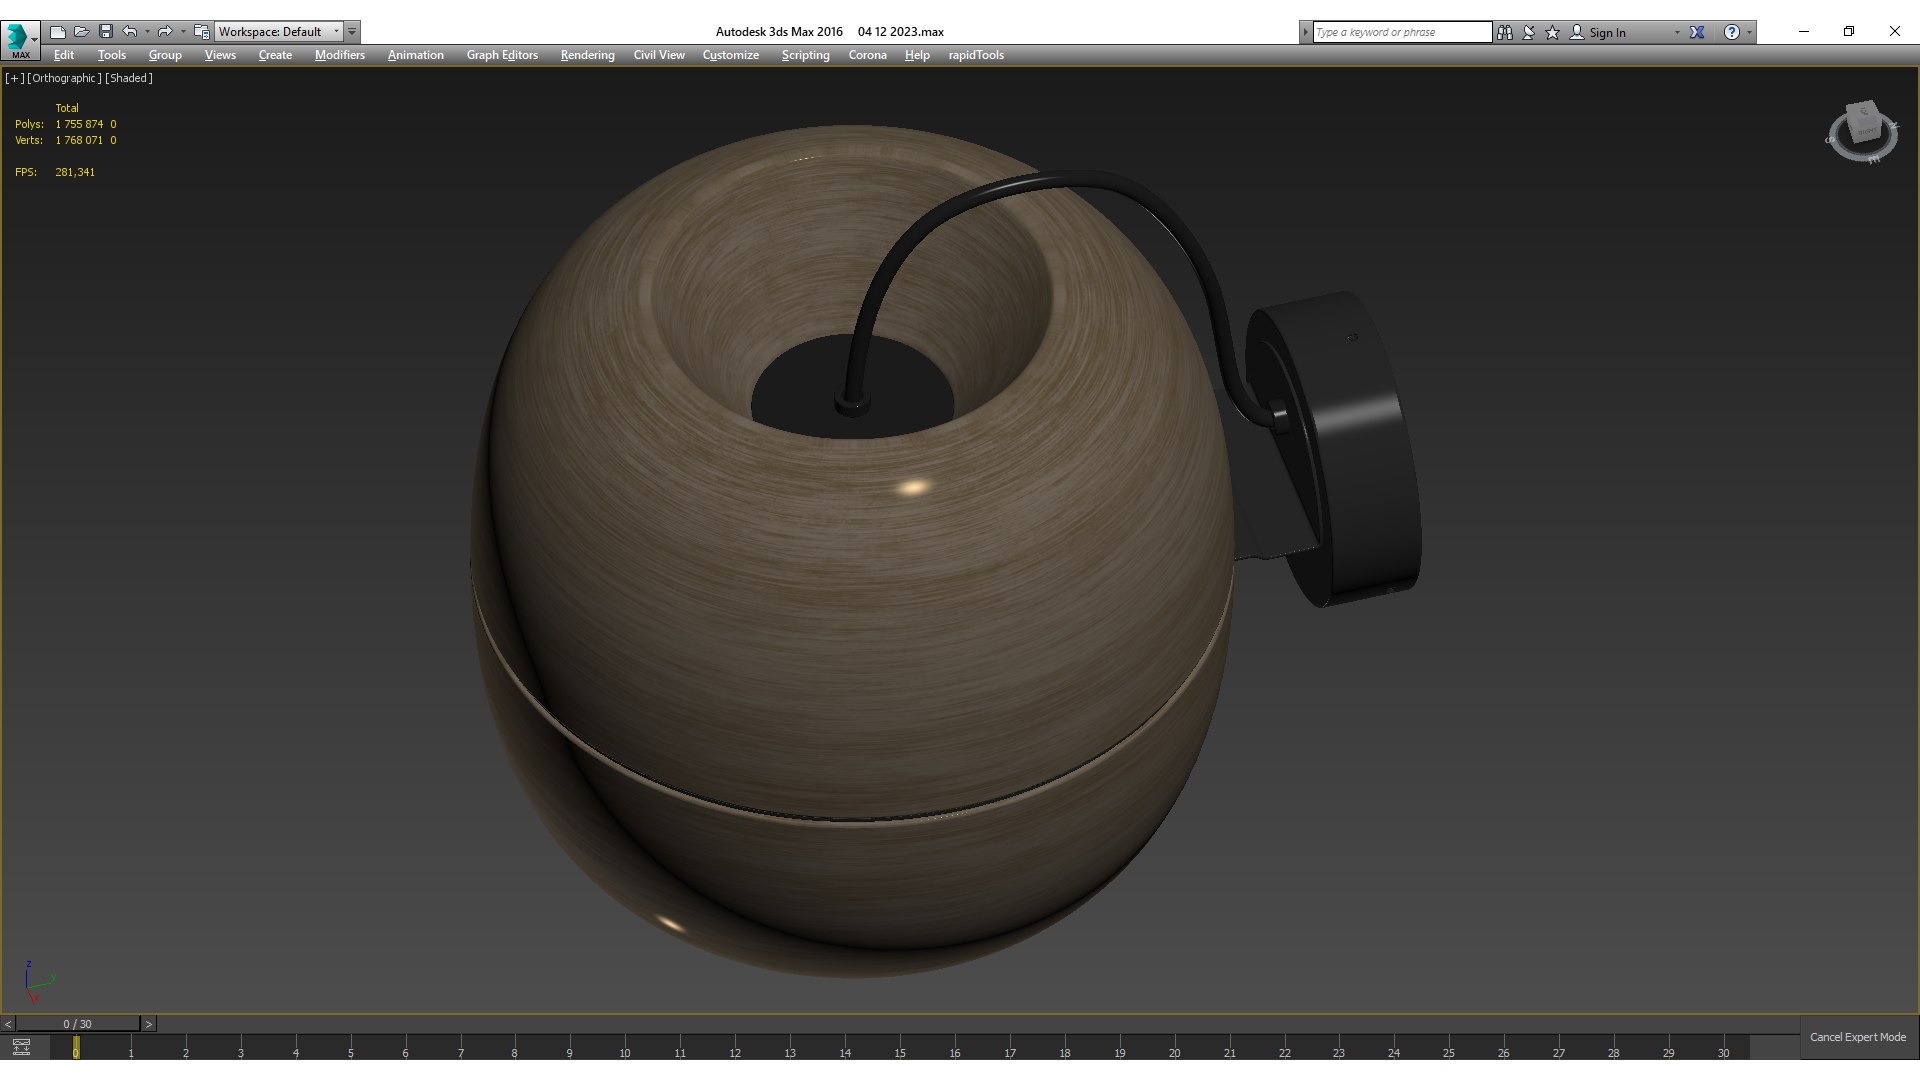Image resolution: width=1920 pixels, height=1080 pixels.
Task: Click the Shaded viewport label
Action: [x=129, y=78]
